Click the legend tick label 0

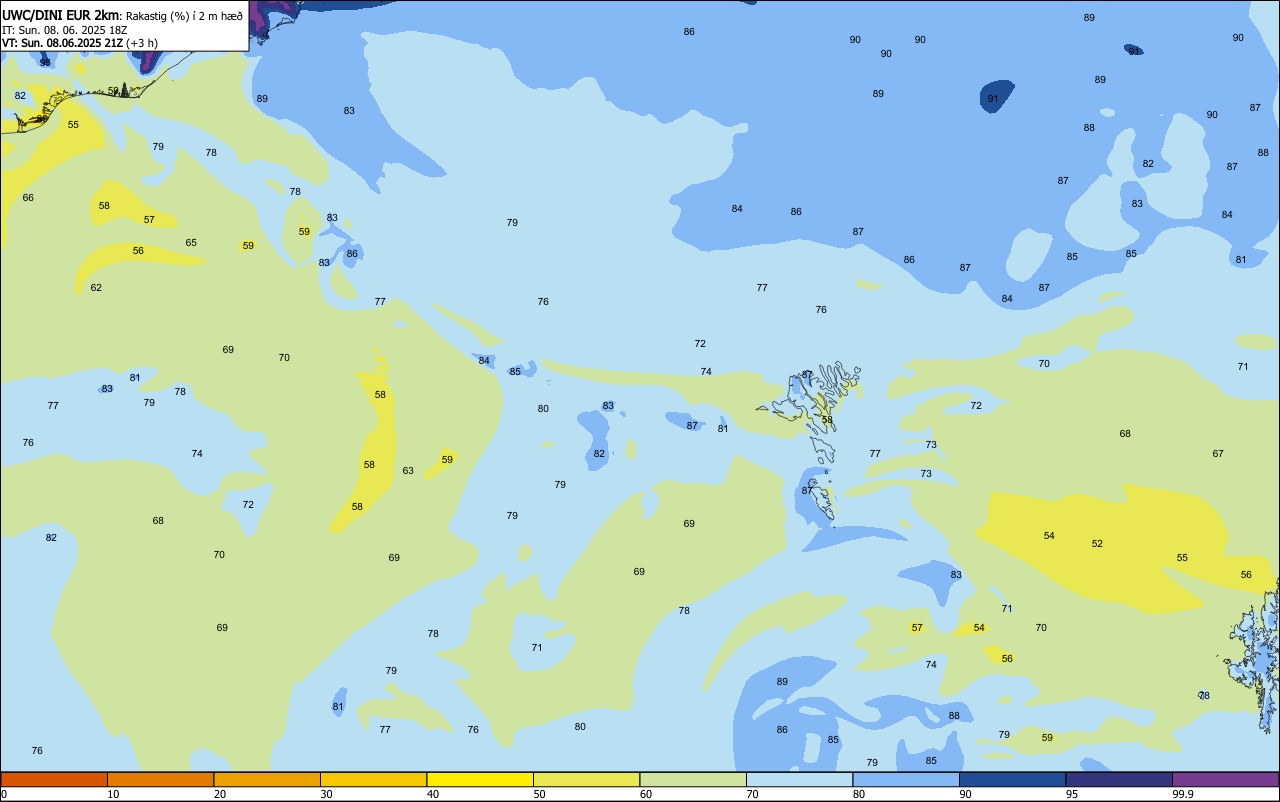pyautogui.click(x=4, y=794)
